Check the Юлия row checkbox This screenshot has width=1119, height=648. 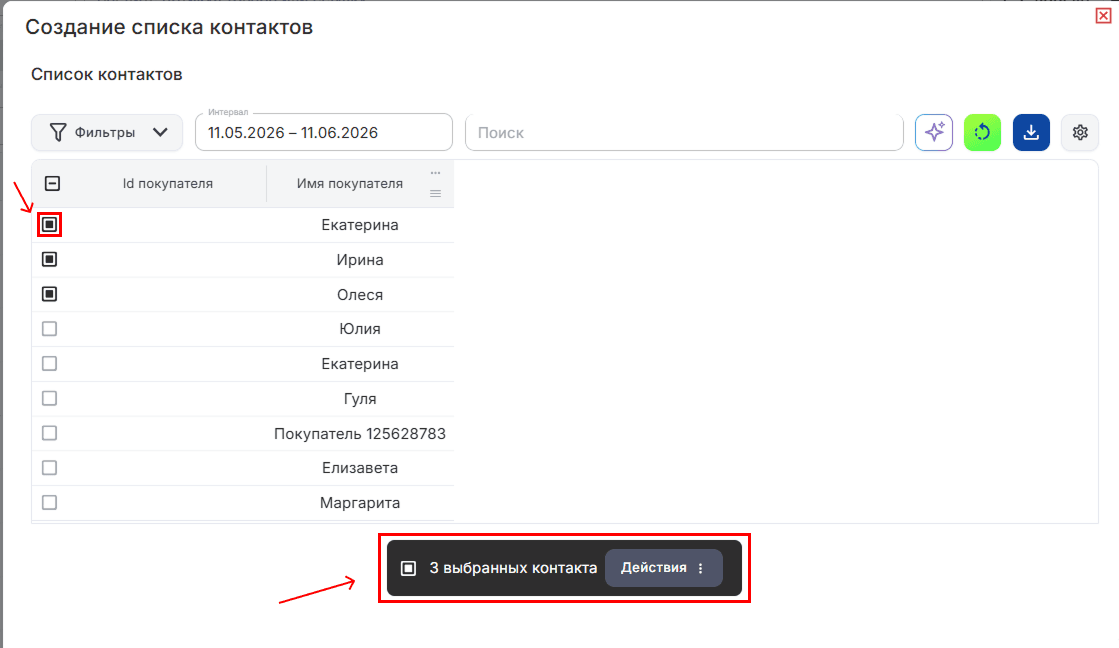[49, 329]
